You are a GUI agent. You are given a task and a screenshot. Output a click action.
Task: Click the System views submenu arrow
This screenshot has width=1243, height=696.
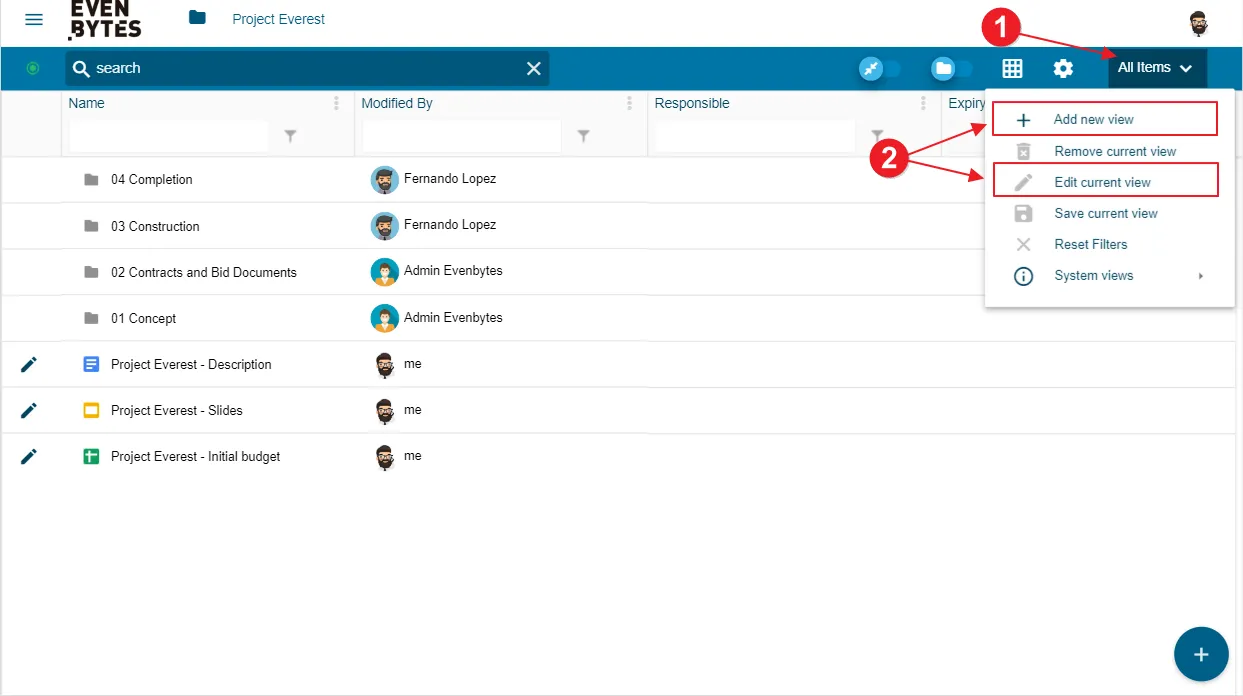[x=1201, y=276]
